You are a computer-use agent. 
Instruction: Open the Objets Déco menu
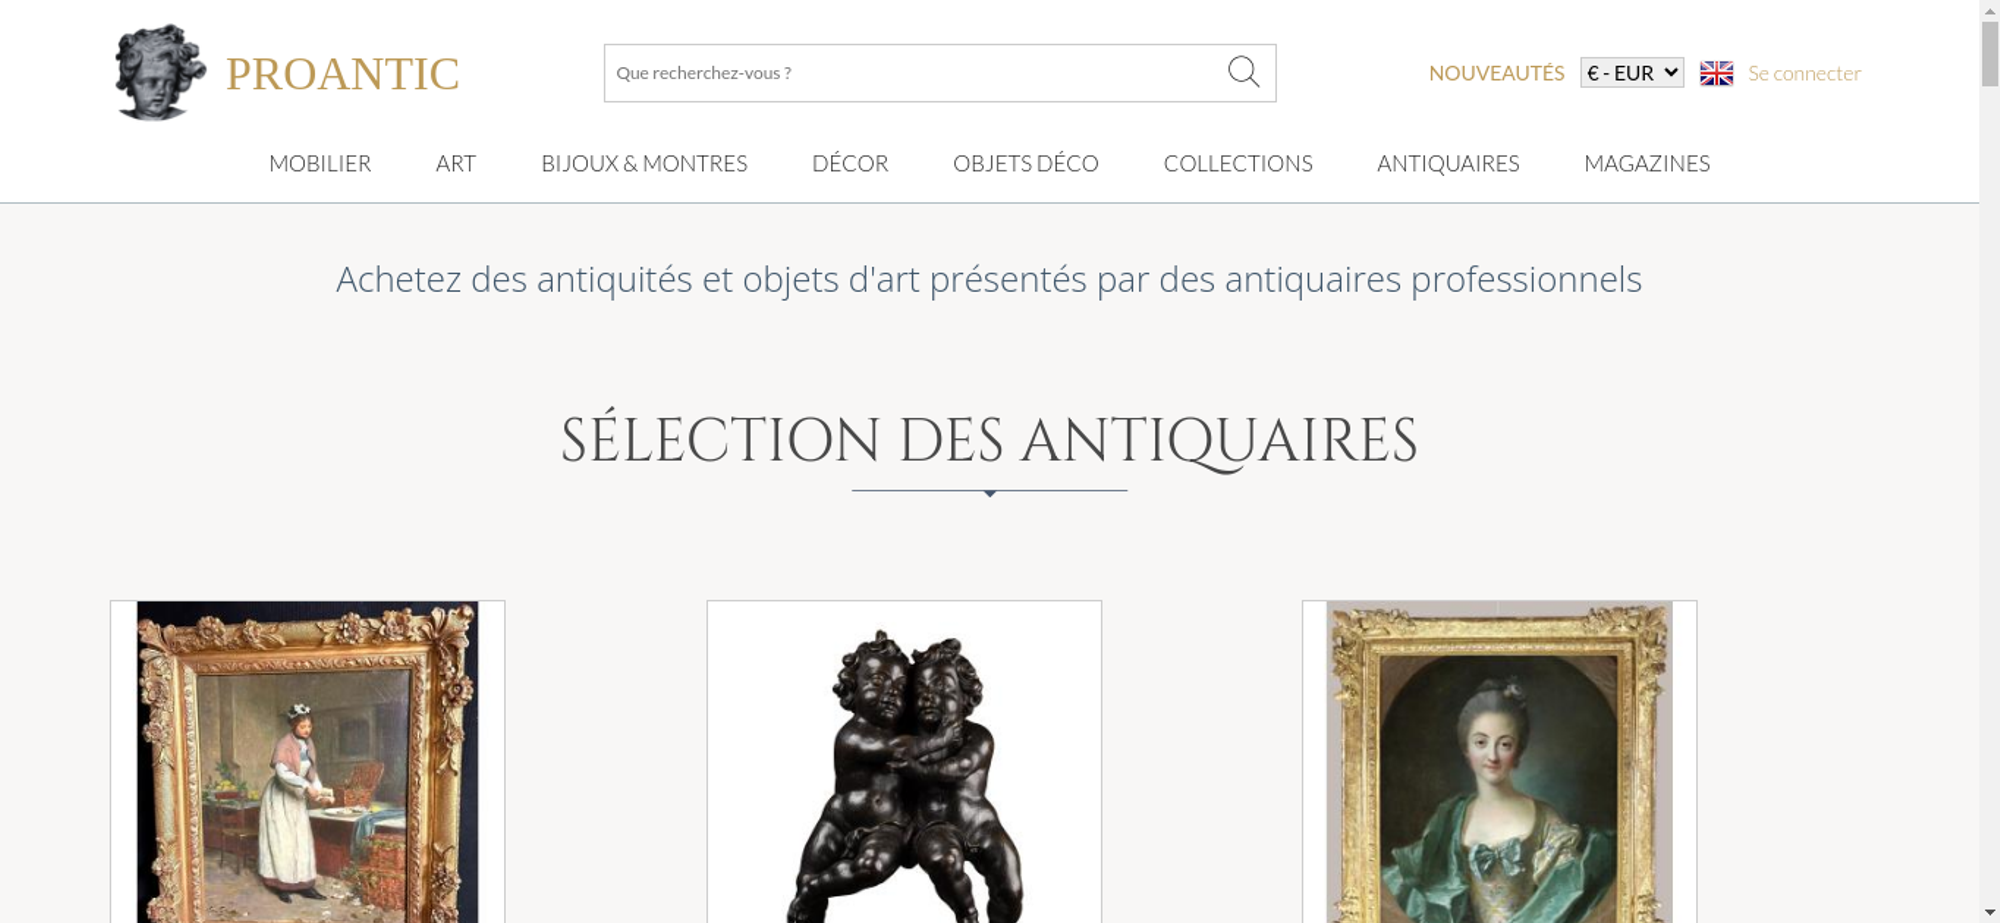pyautogui.click(x=1026, y=163)
